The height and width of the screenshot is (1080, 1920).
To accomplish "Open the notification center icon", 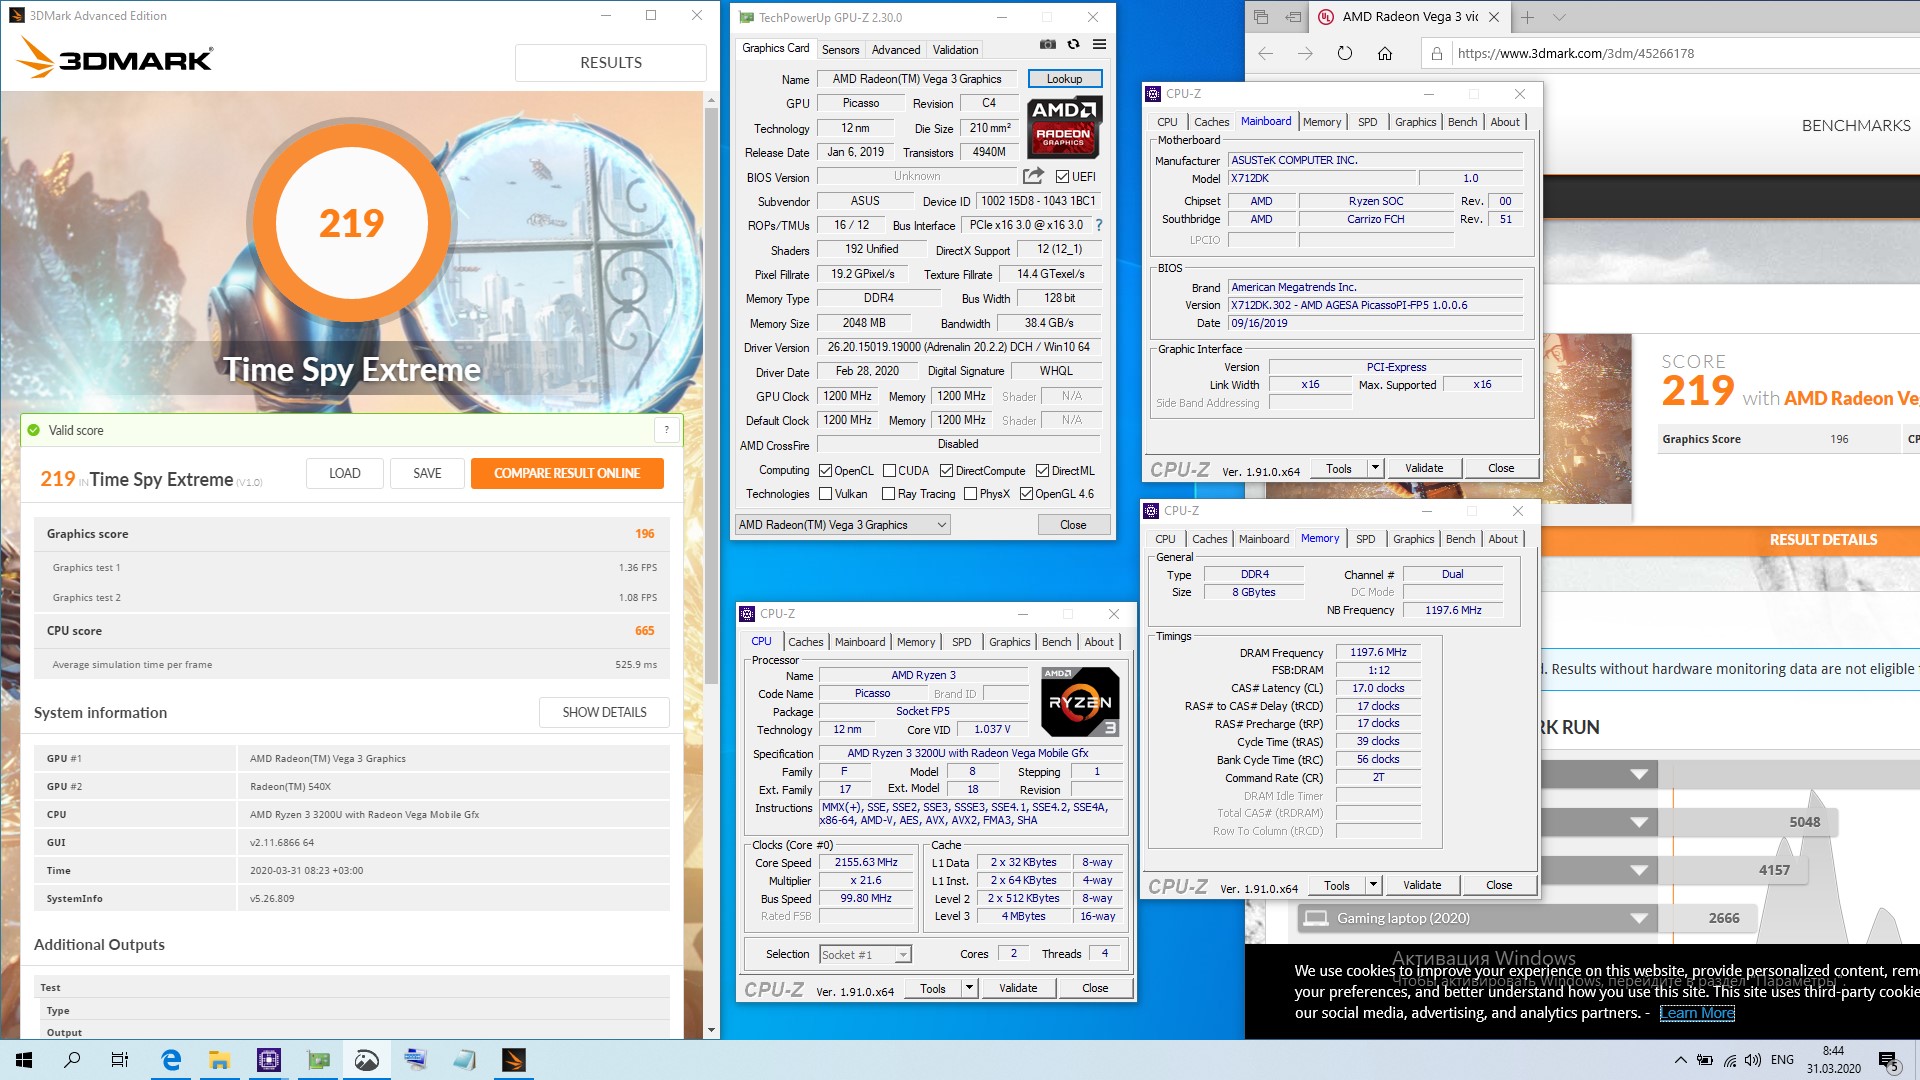I will (1889, 1060).
